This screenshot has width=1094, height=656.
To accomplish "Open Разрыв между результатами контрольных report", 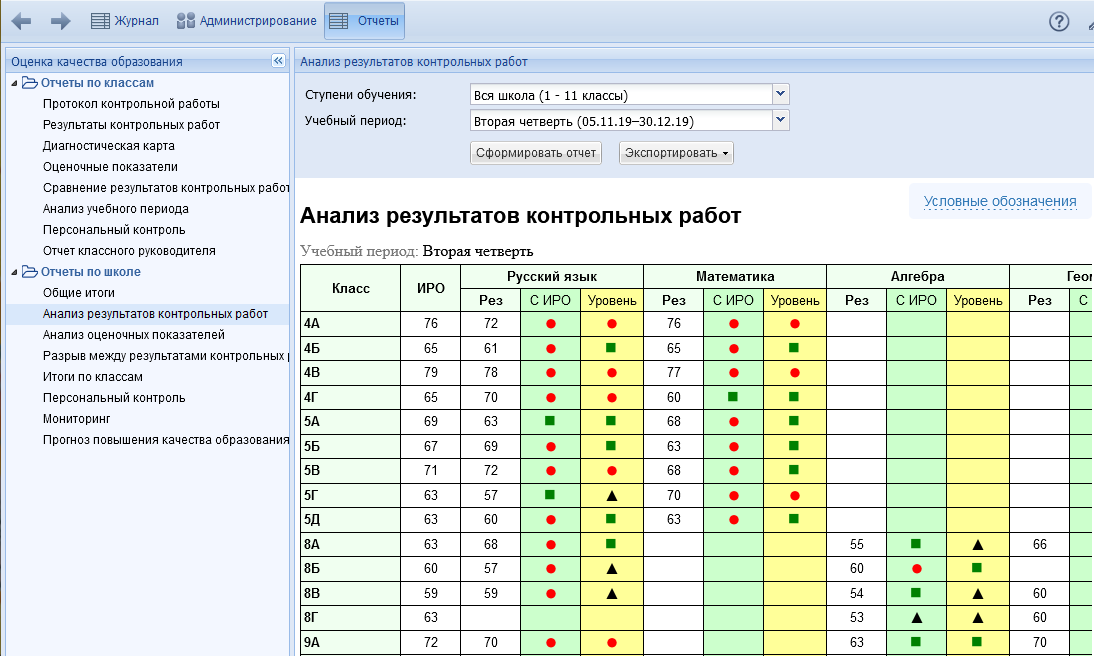I will coord(166,356).
